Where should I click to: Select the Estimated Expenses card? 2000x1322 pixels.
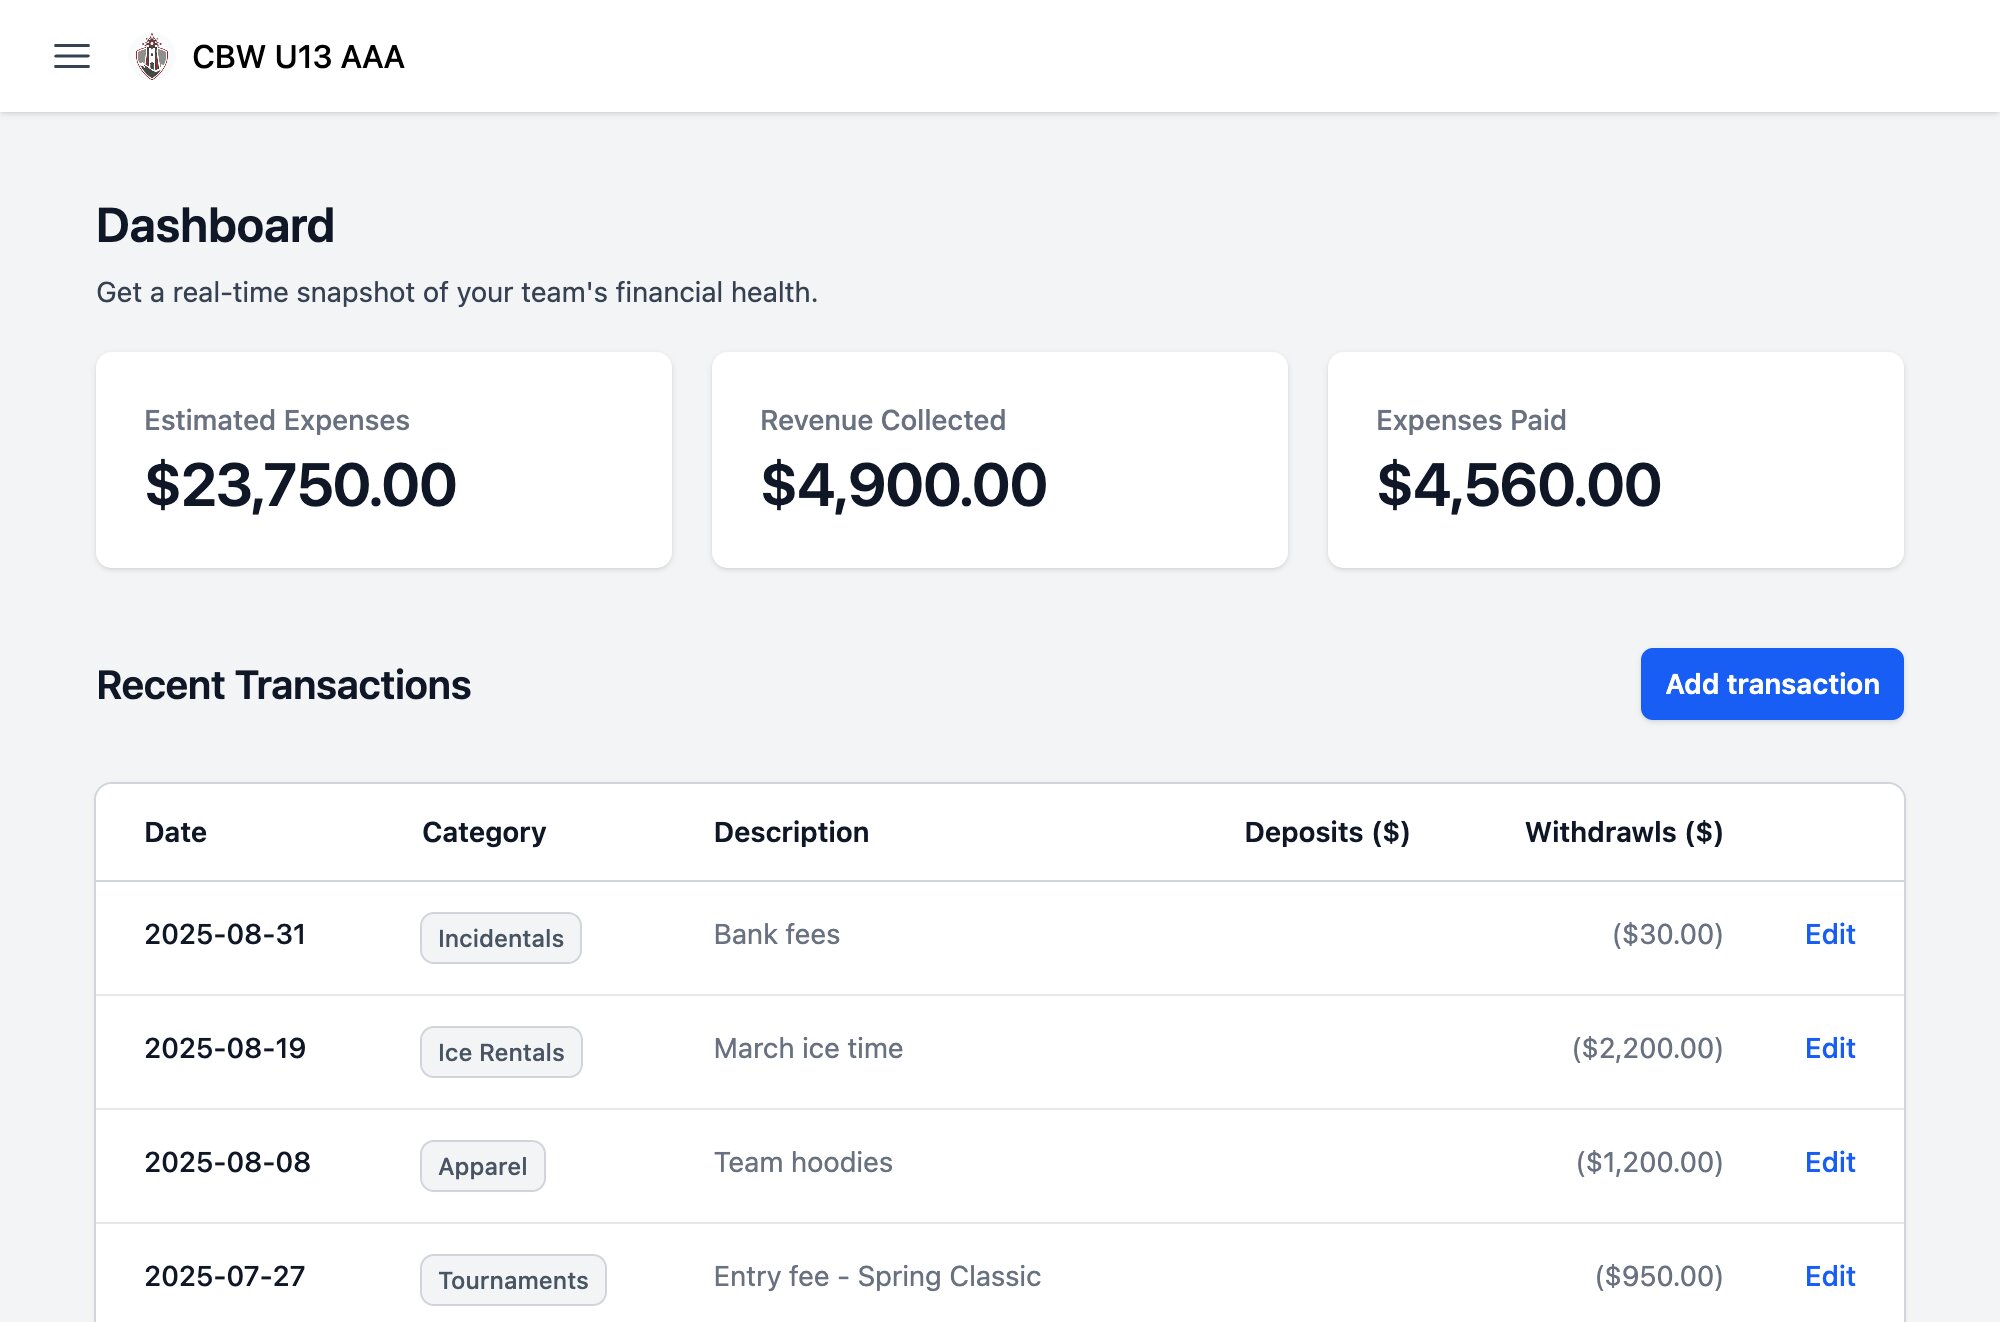coord(384,460)
